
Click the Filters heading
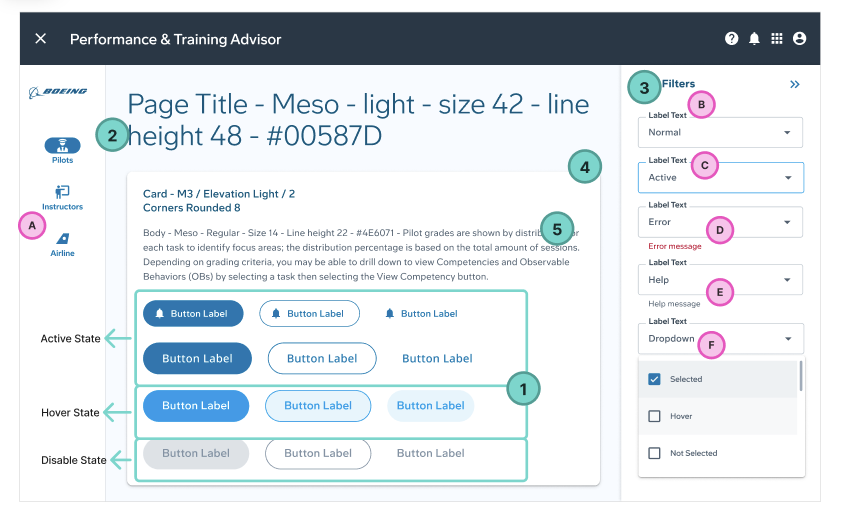tap(678, 84)
